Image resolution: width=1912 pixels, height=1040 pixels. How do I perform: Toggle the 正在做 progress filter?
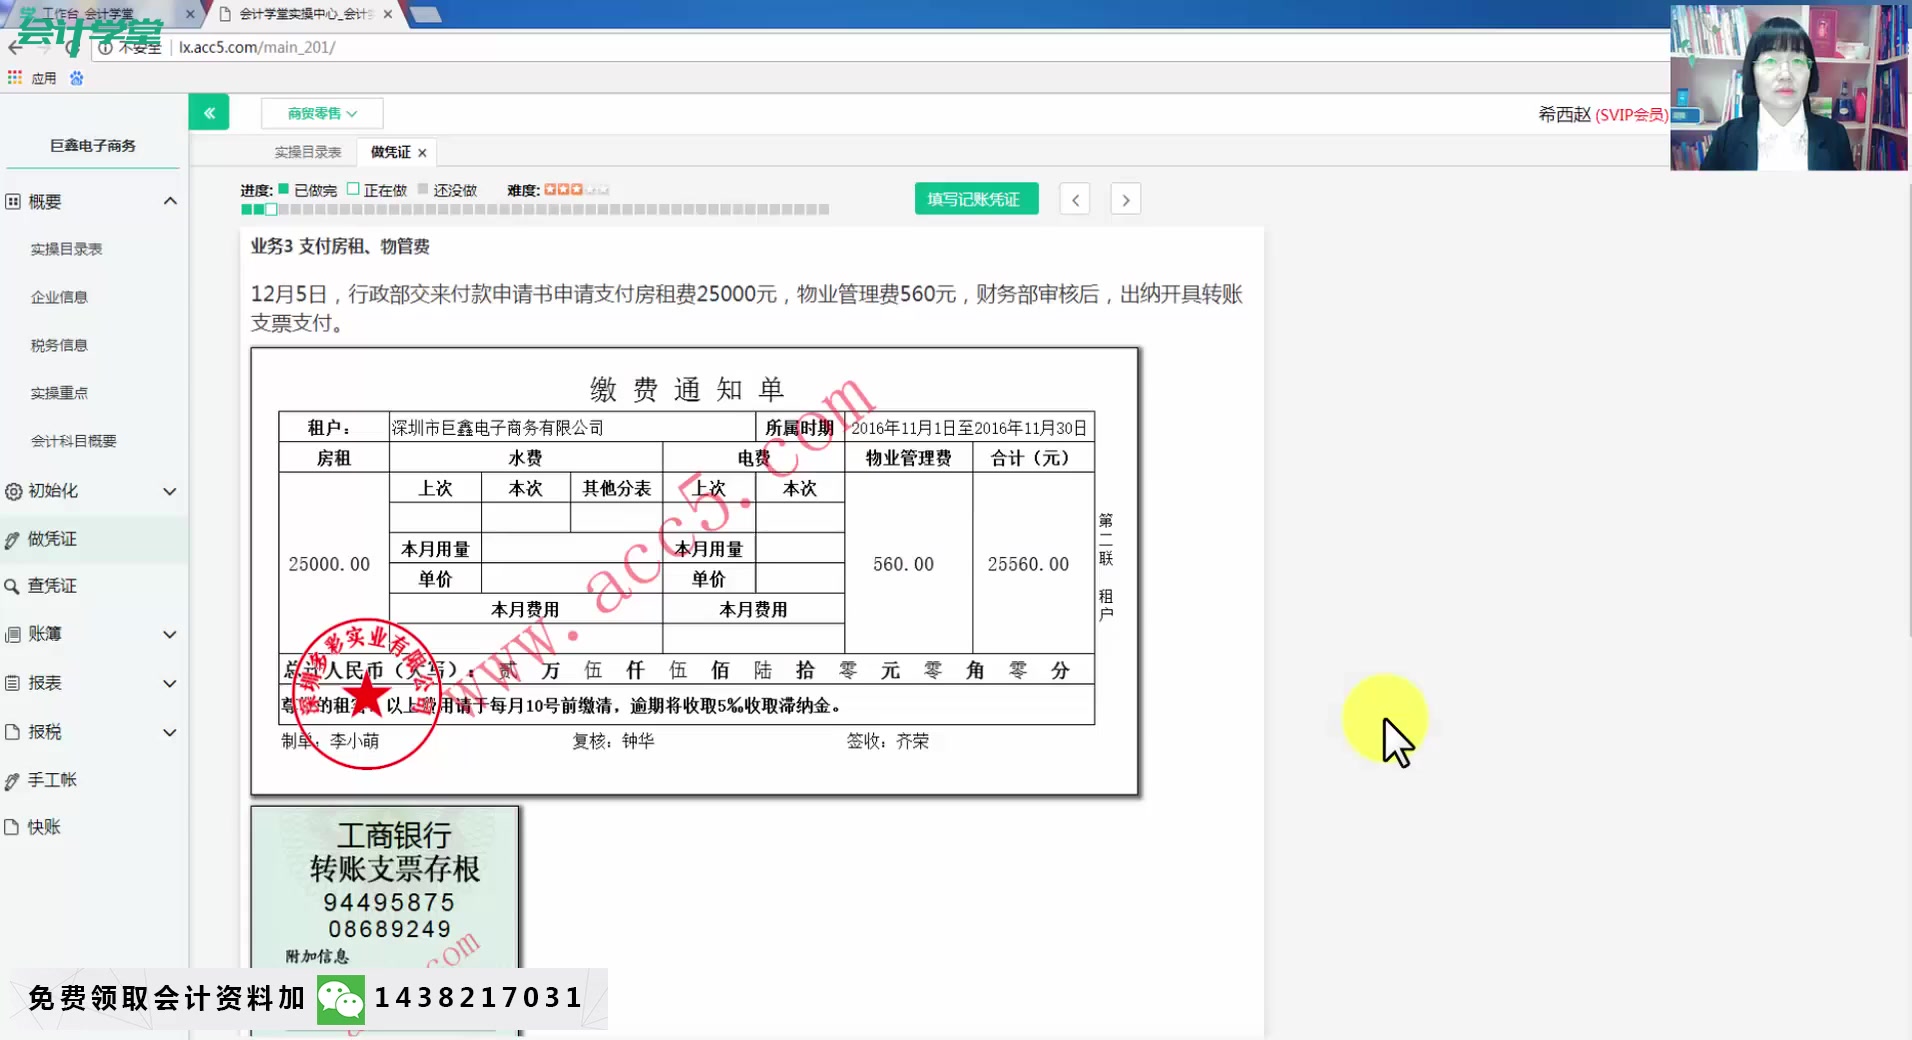(352, 188)
